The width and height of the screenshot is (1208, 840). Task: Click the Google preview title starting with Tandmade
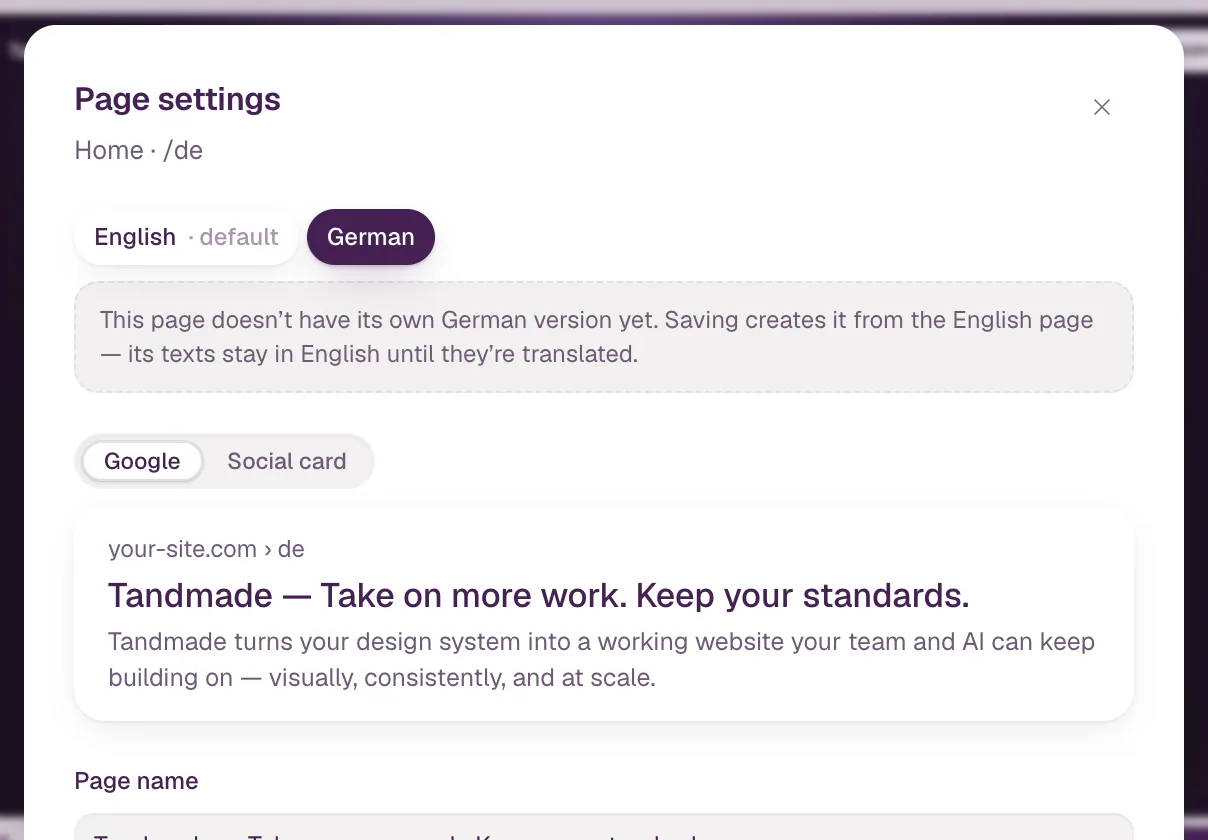pos(539,596)
